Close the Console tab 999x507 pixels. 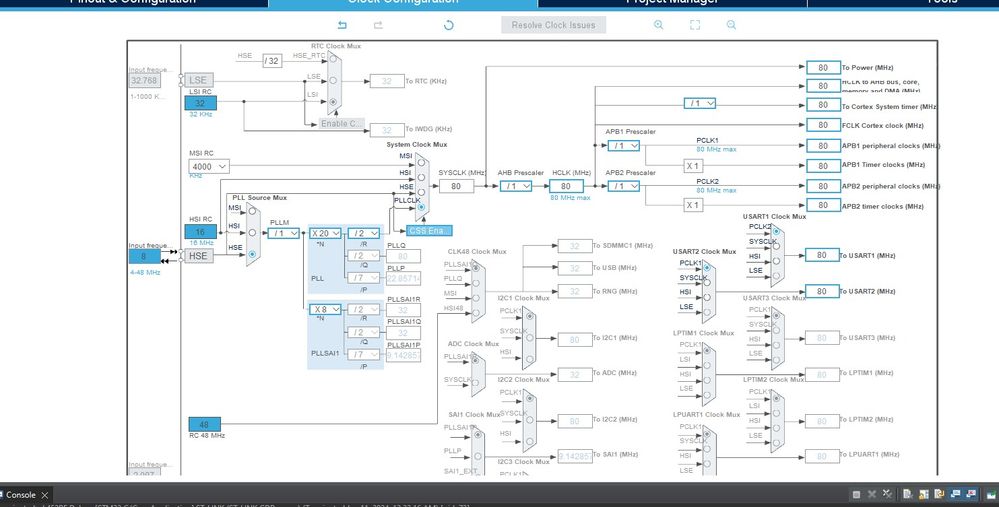[x=45, y=495]
